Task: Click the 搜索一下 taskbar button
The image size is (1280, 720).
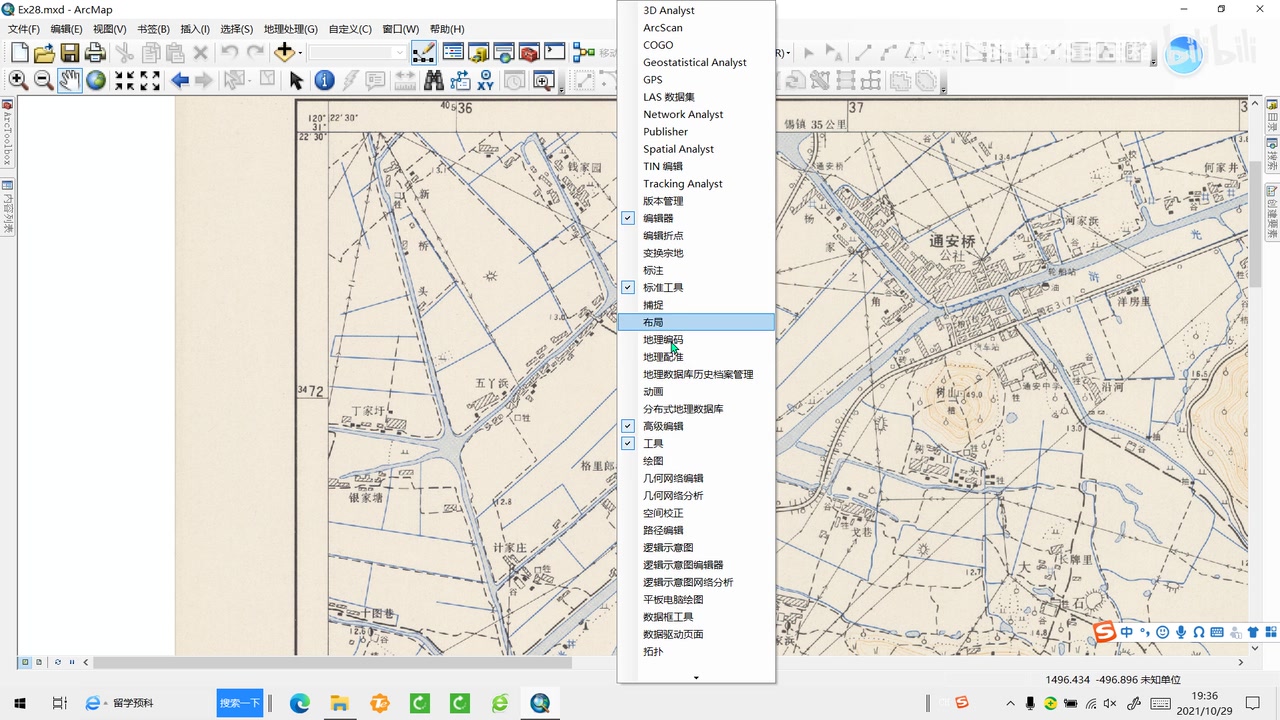Action: (240, 703)
